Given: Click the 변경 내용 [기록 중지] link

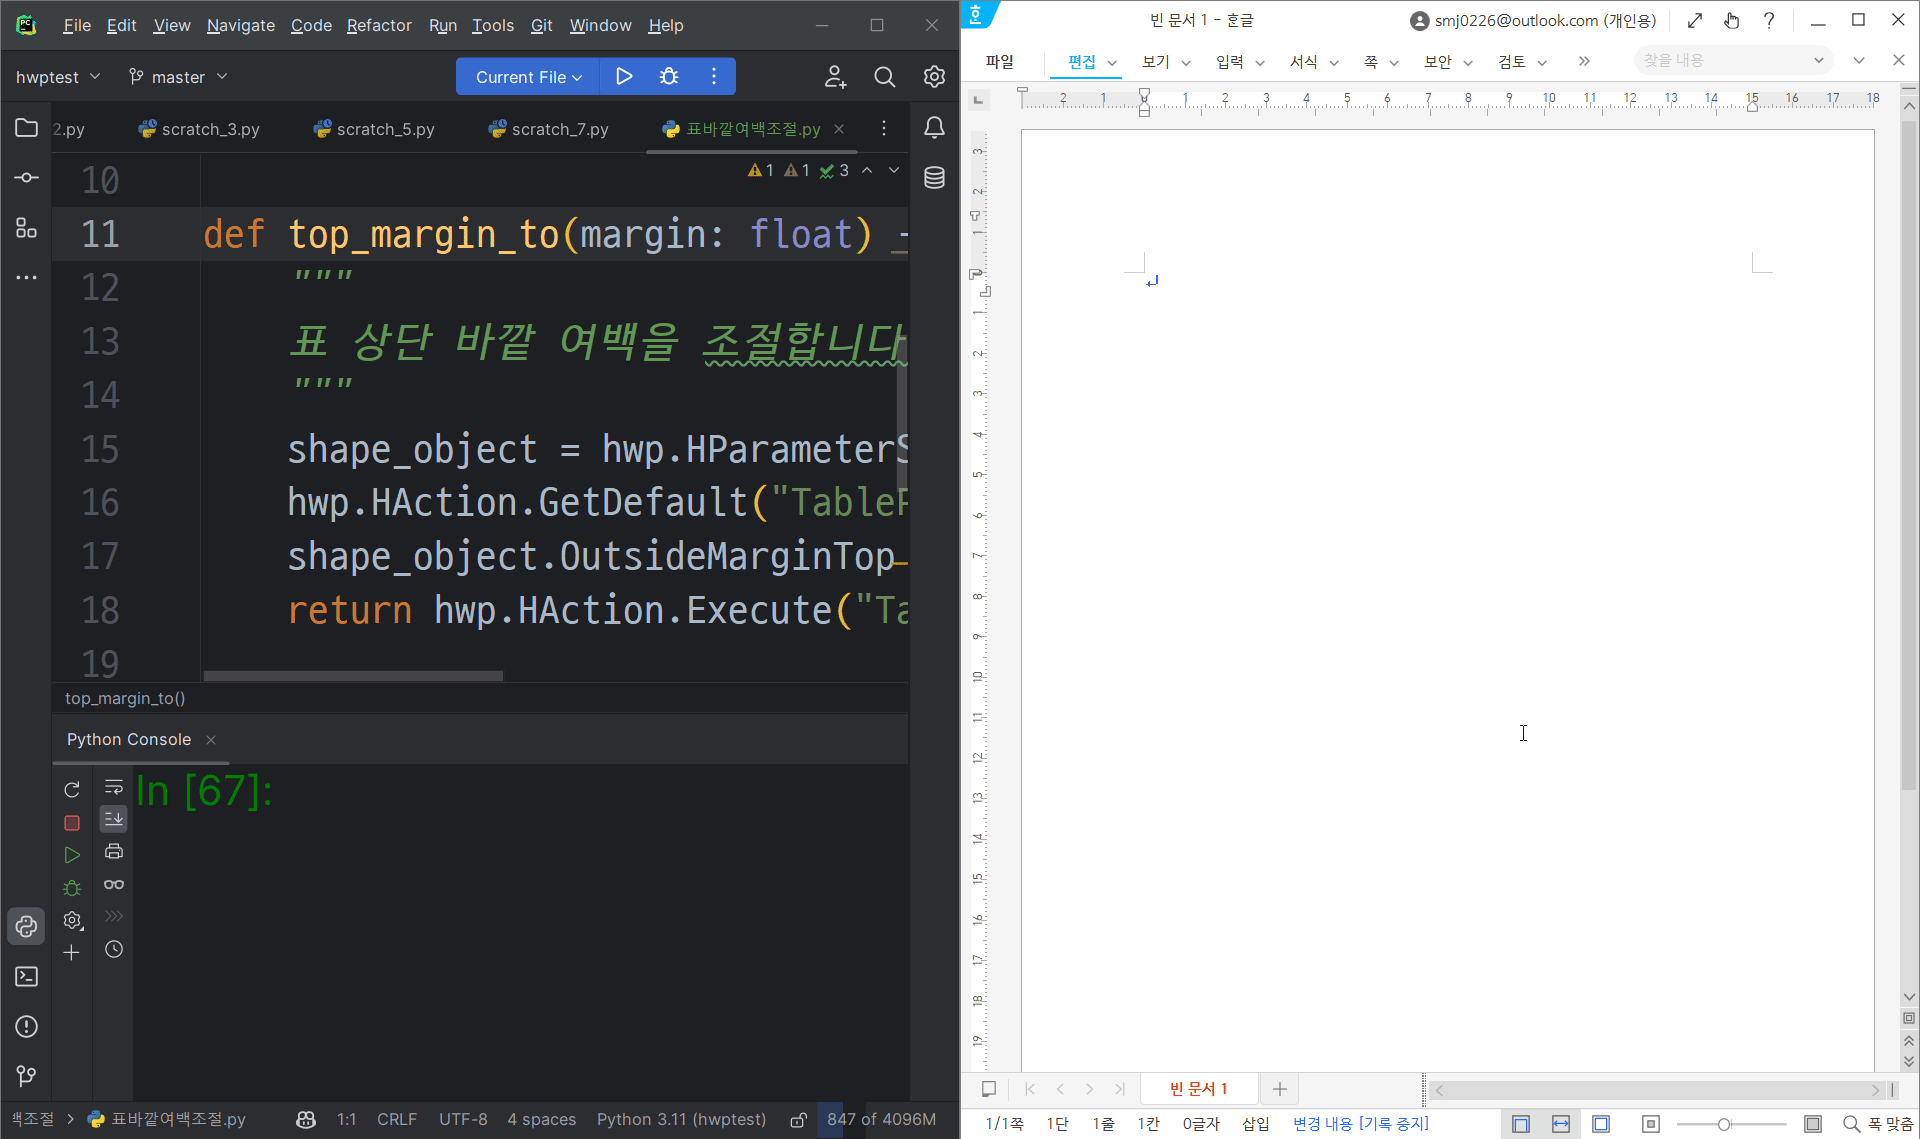Looking at the screenshot, I should tap(1360, 1124).
